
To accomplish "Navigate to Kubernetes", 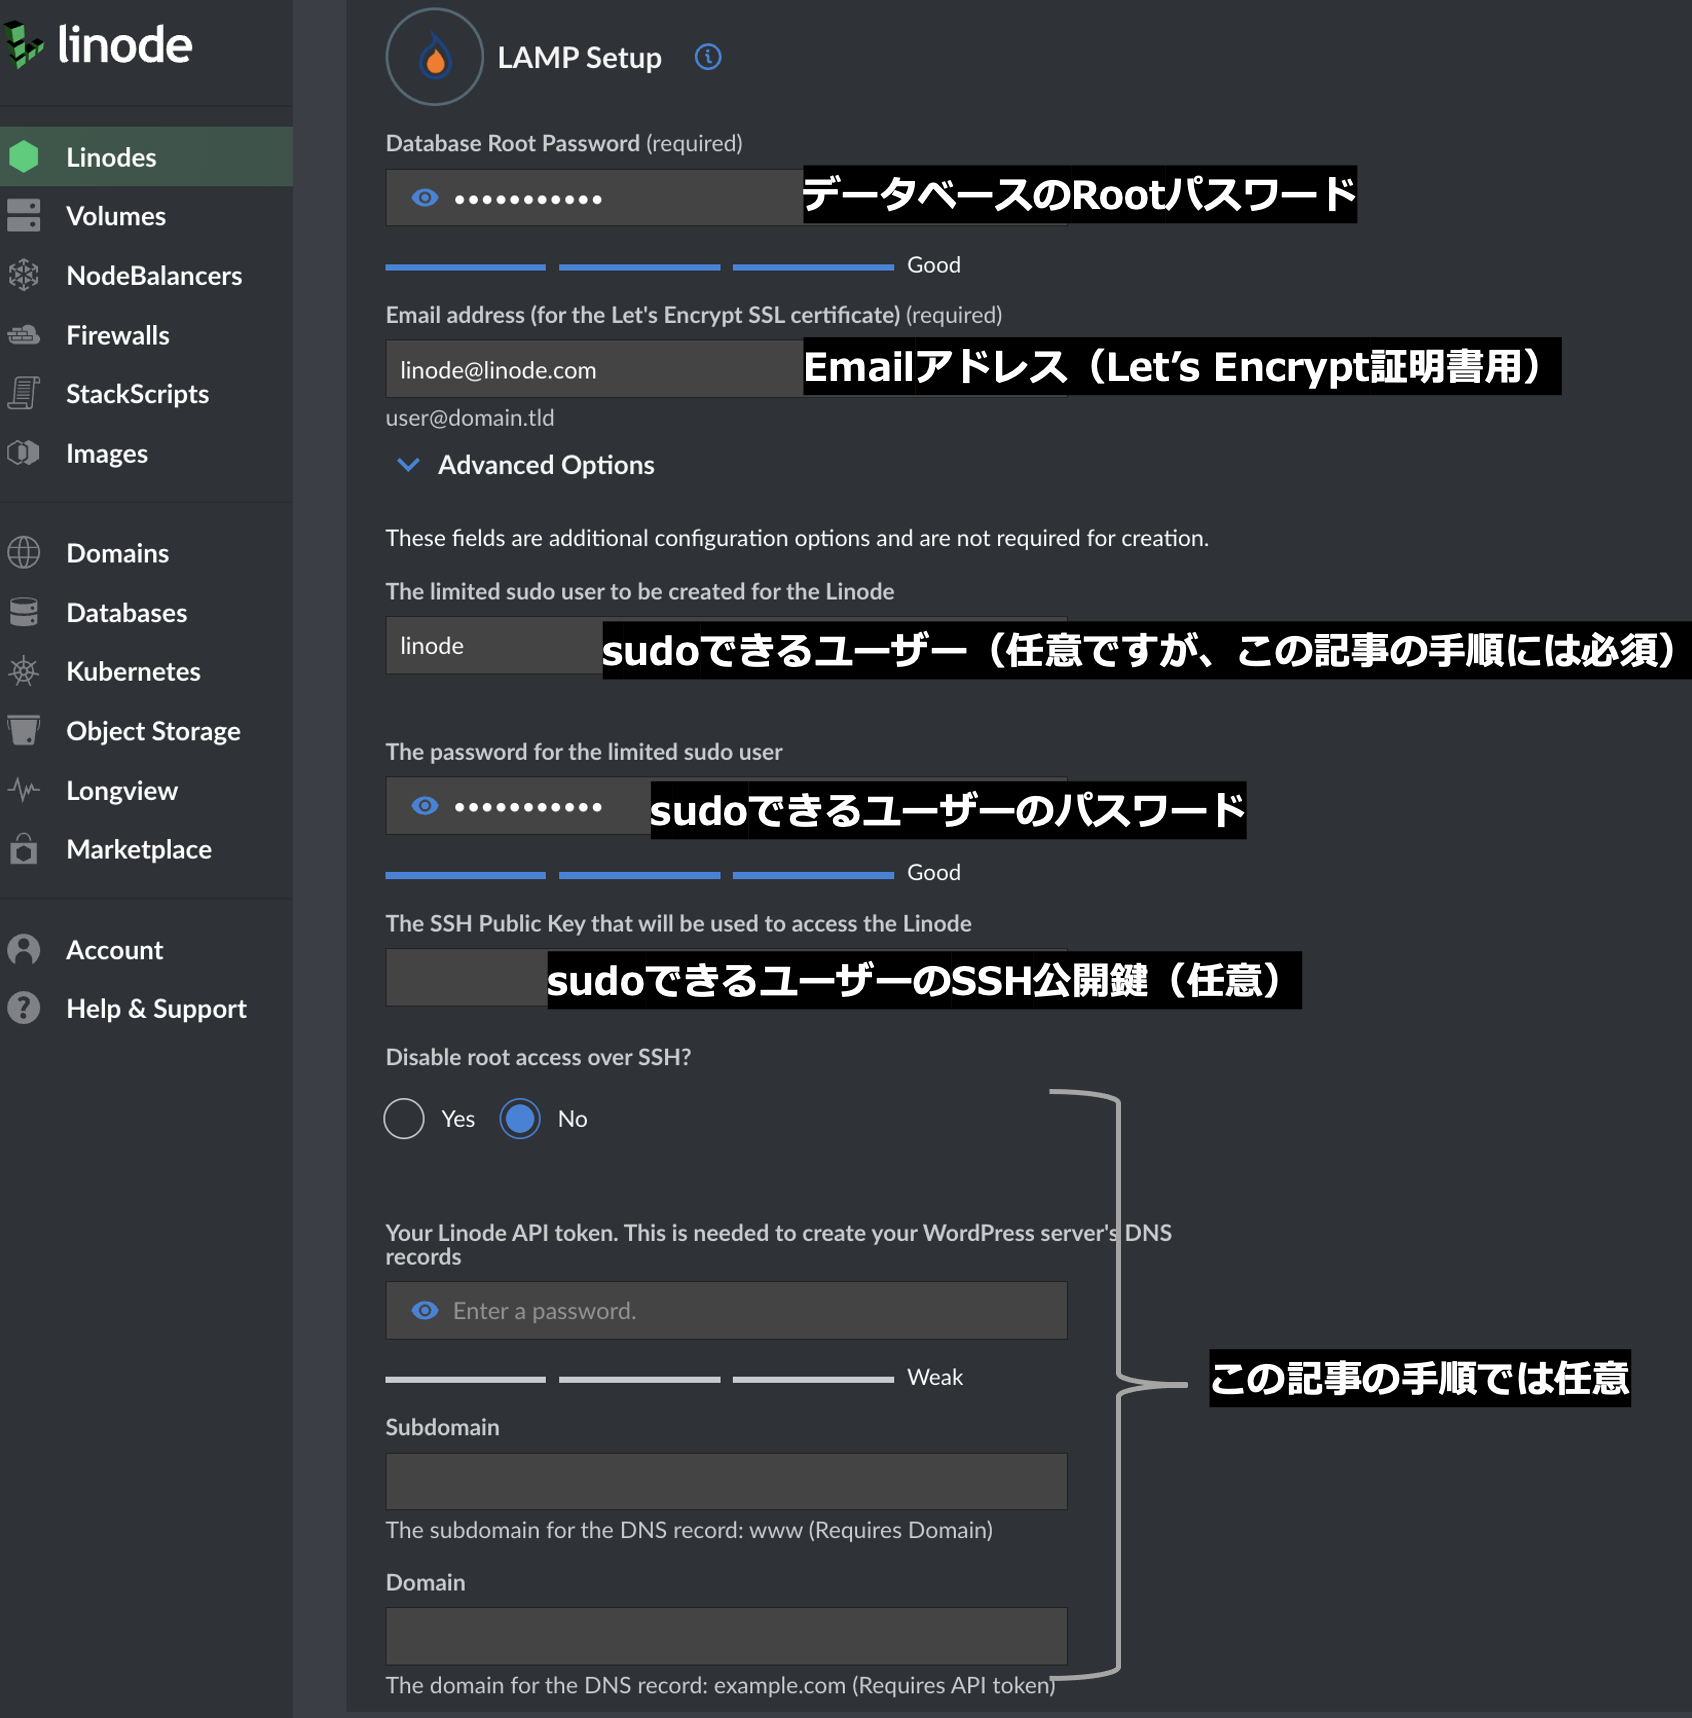I will pyautogui.click(x=146, y=671).
